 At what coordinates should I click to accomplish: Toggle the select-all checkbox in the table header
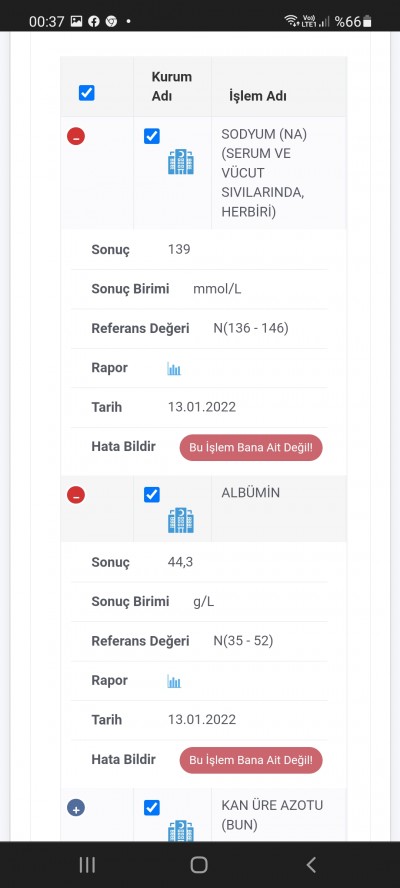click(x=87, y=93)
